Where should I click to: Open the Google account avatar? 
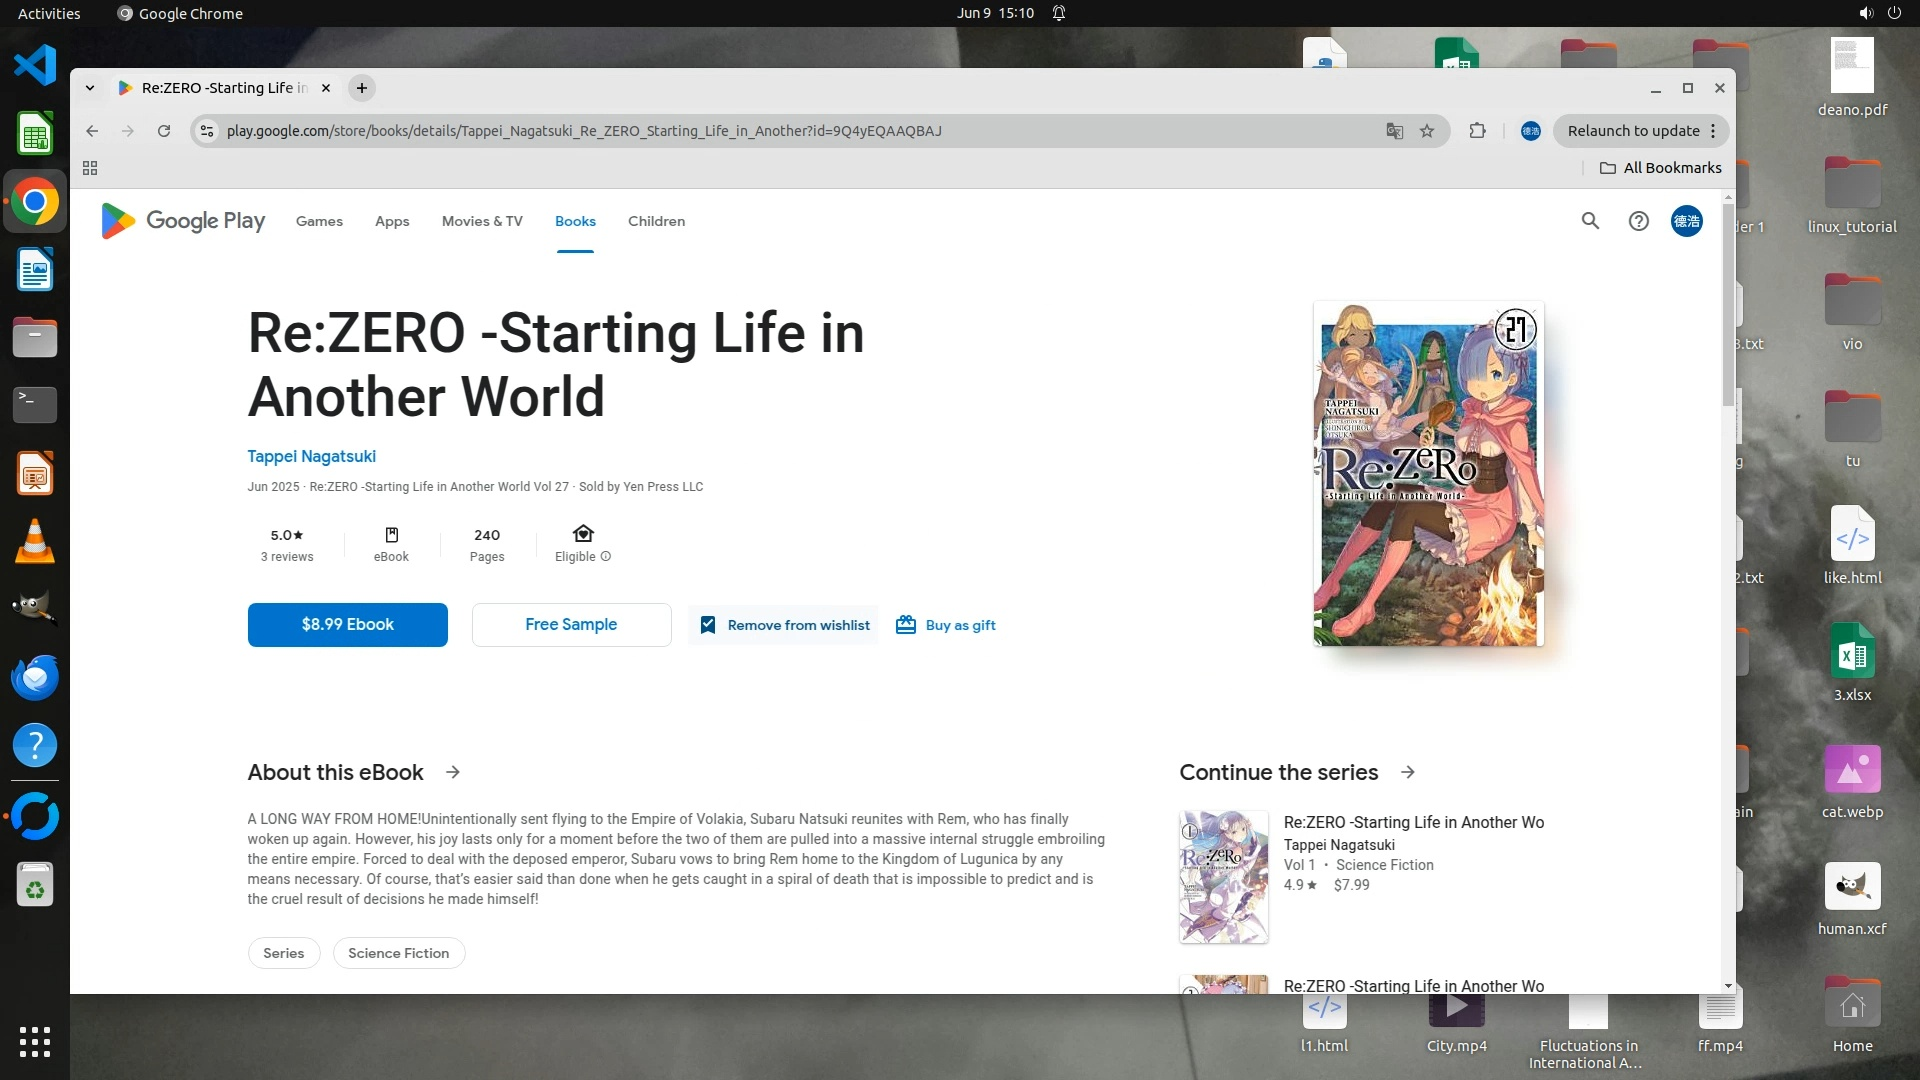1686,221
